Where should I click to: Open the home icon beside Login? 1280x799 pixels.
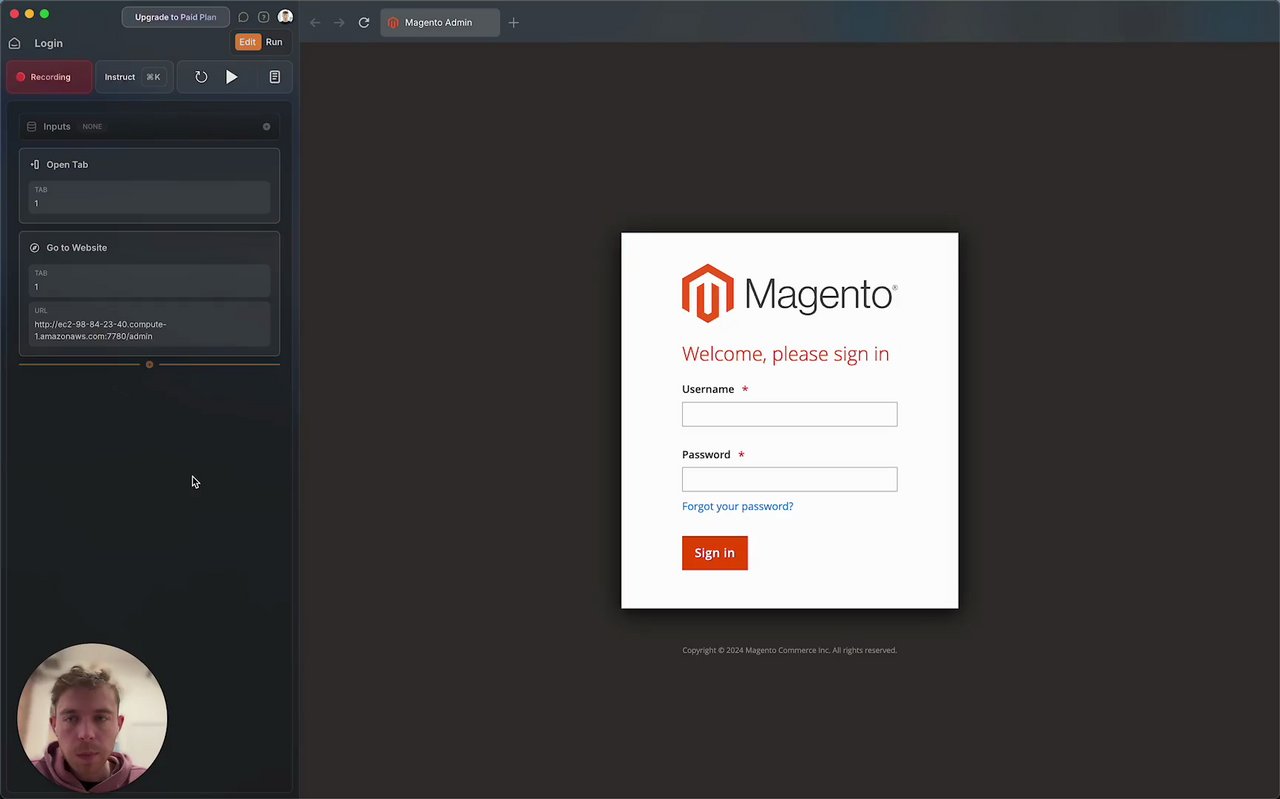click(14, 43)
